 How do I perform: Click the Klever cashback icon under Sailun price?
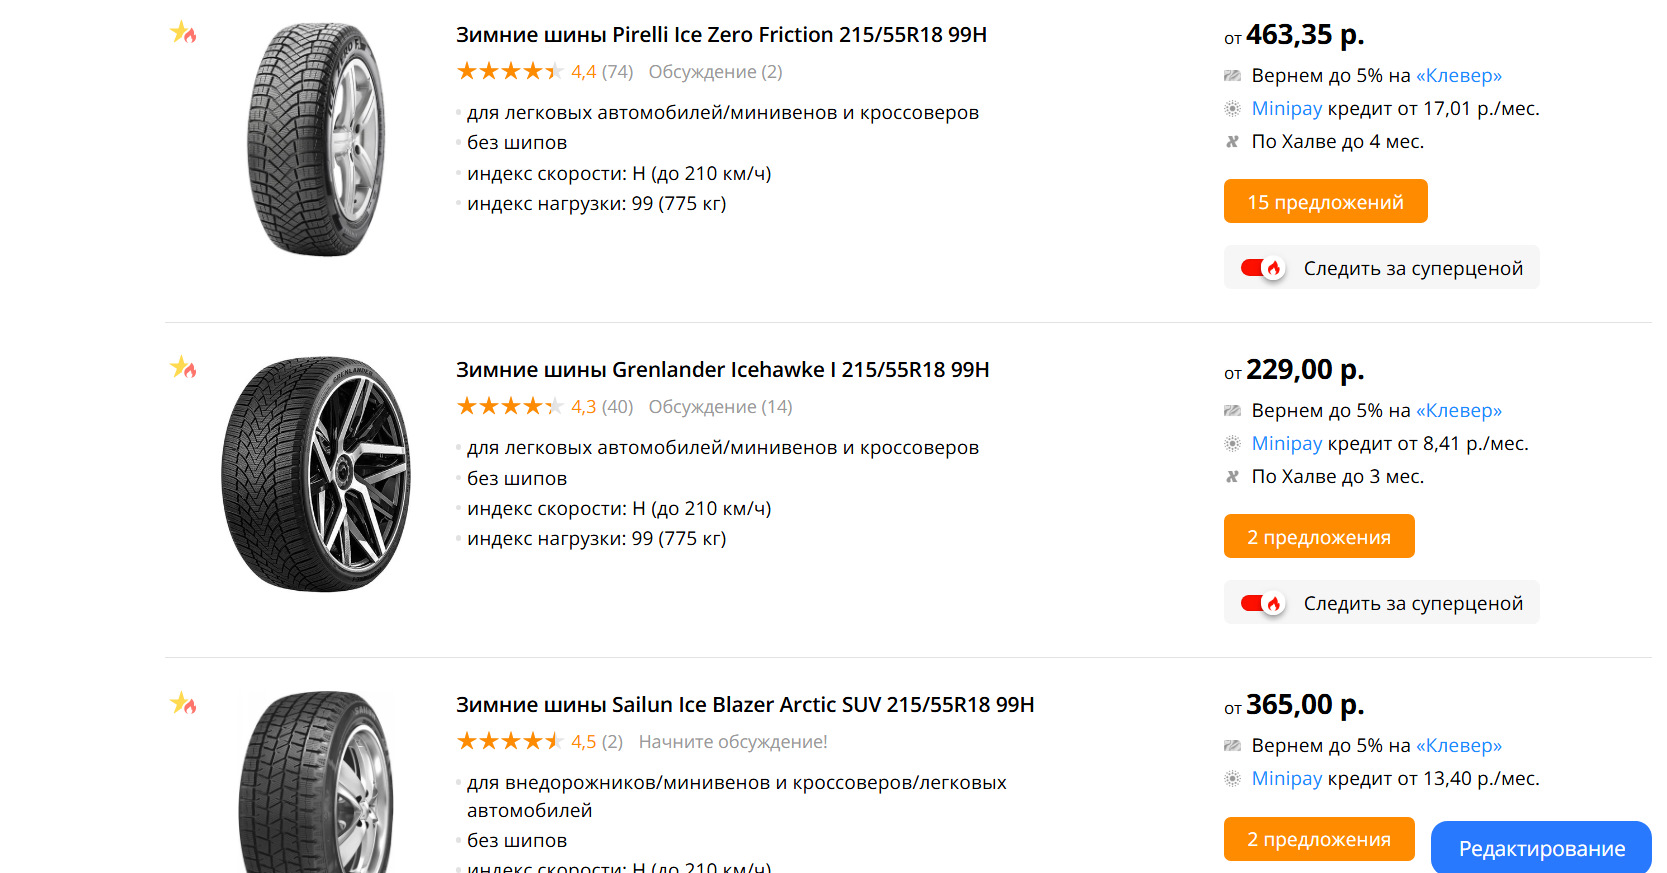click(1232, 746)
